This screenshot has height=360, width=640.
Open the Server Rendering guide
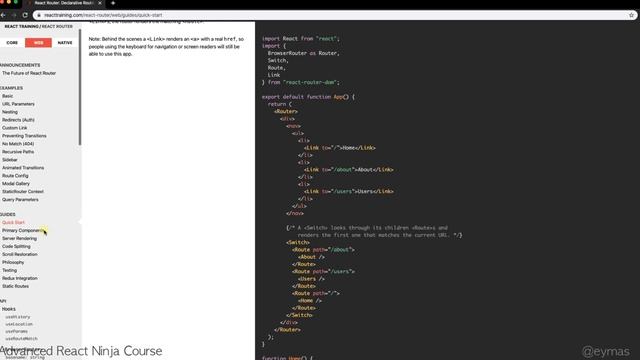point(19,238)
